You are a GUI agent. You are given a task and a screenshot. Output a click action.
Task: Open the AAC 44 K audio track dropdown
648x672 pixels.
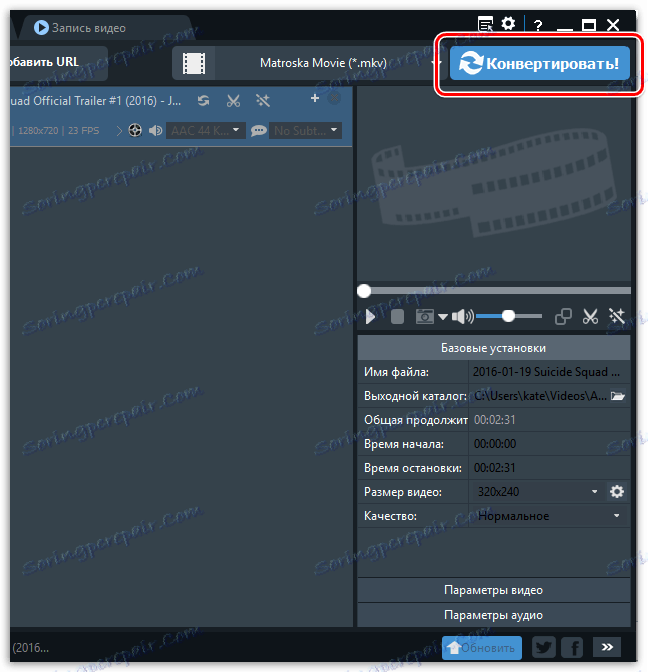(x=206, y=130)
